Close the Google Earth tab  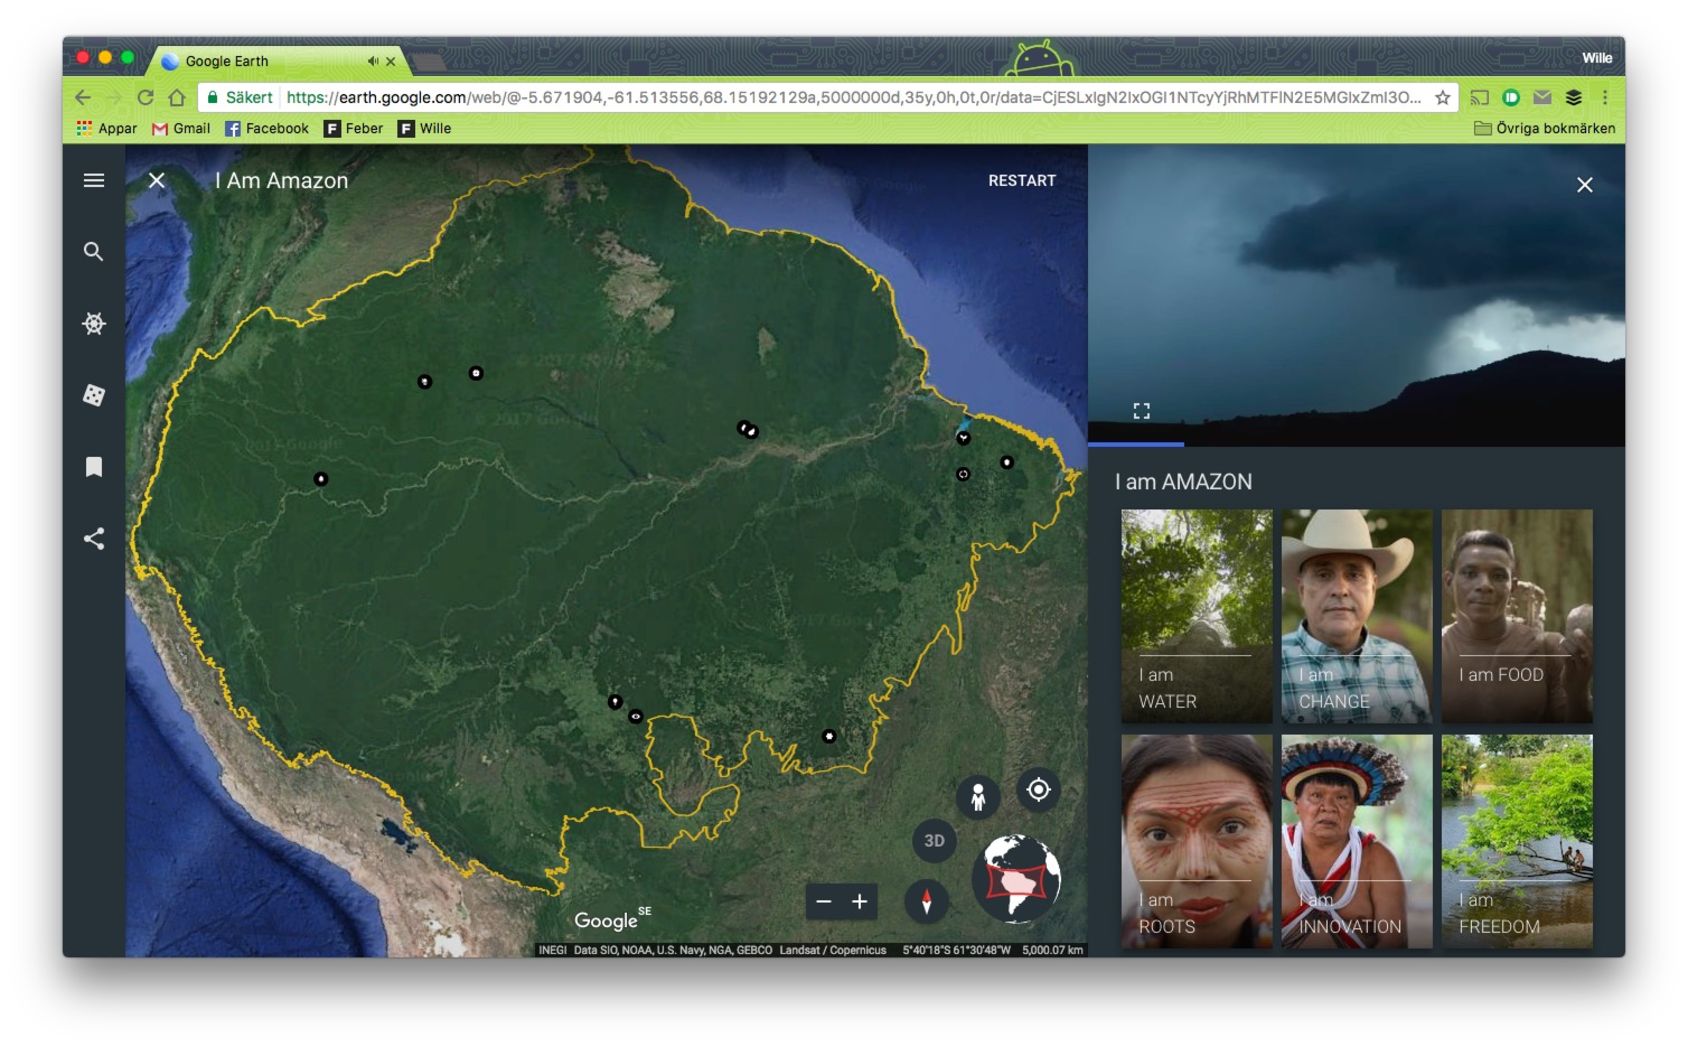tap(391, 62)
